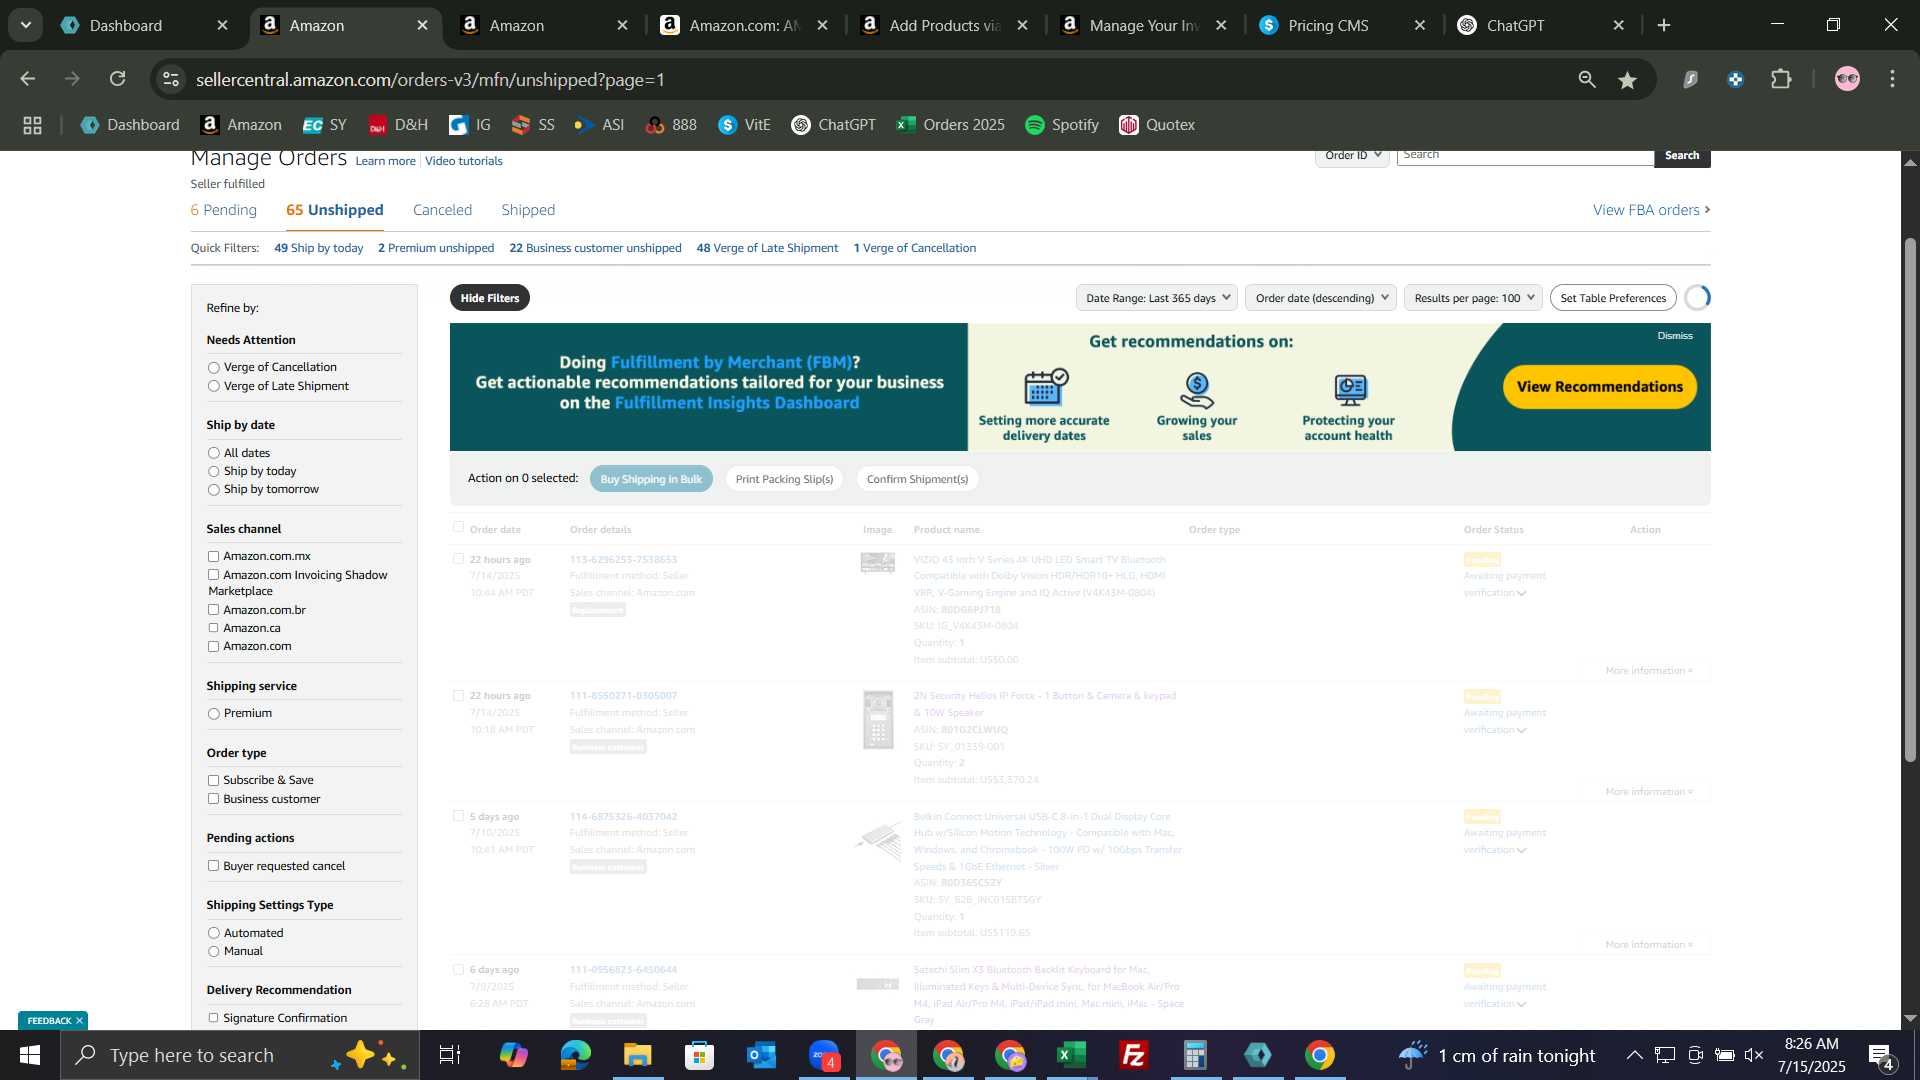1920x1080 pixels.
Task: Open the Results per page dropdown
Action: point(1473,298)
